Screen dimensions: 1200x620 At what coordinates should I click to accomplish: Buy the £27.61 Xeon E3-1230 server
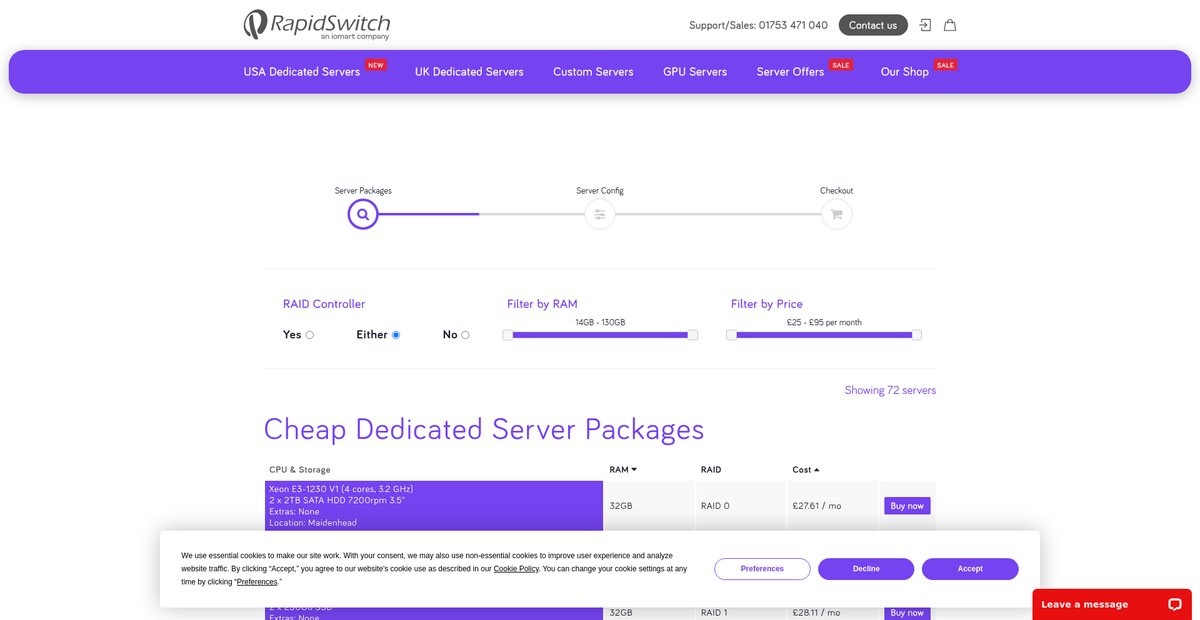coord(907,506)
